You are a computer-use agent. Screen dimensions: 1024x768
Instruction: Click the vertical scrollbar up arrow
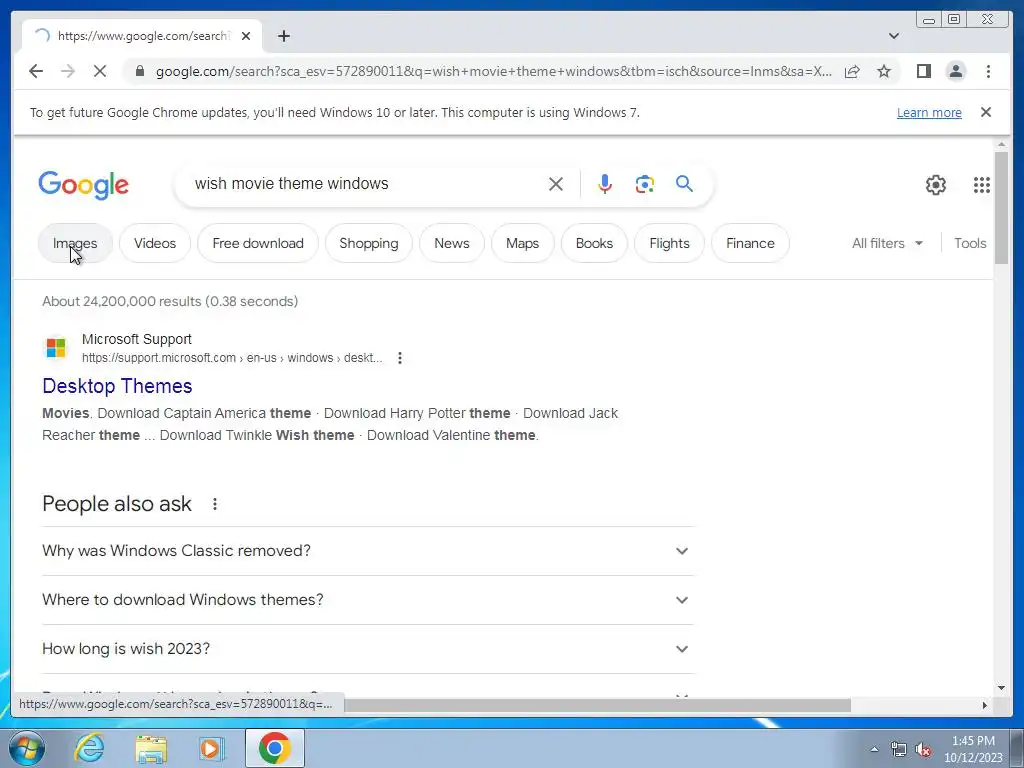1001,144
